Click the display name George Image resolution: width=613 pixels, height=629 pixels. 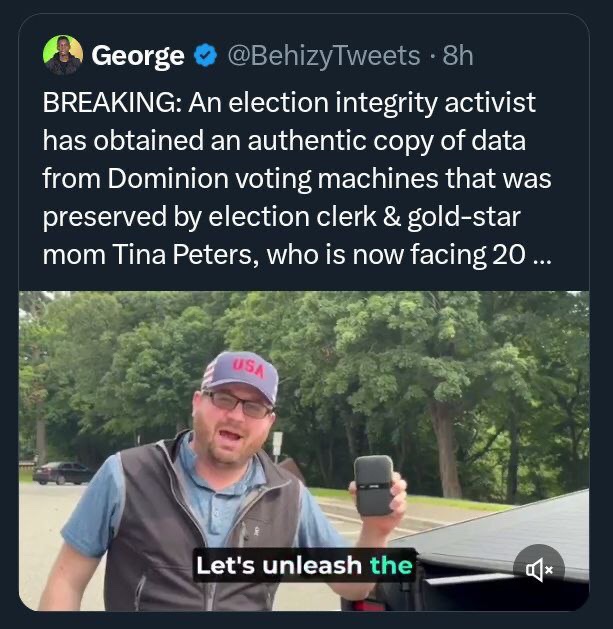click(138, 56)
